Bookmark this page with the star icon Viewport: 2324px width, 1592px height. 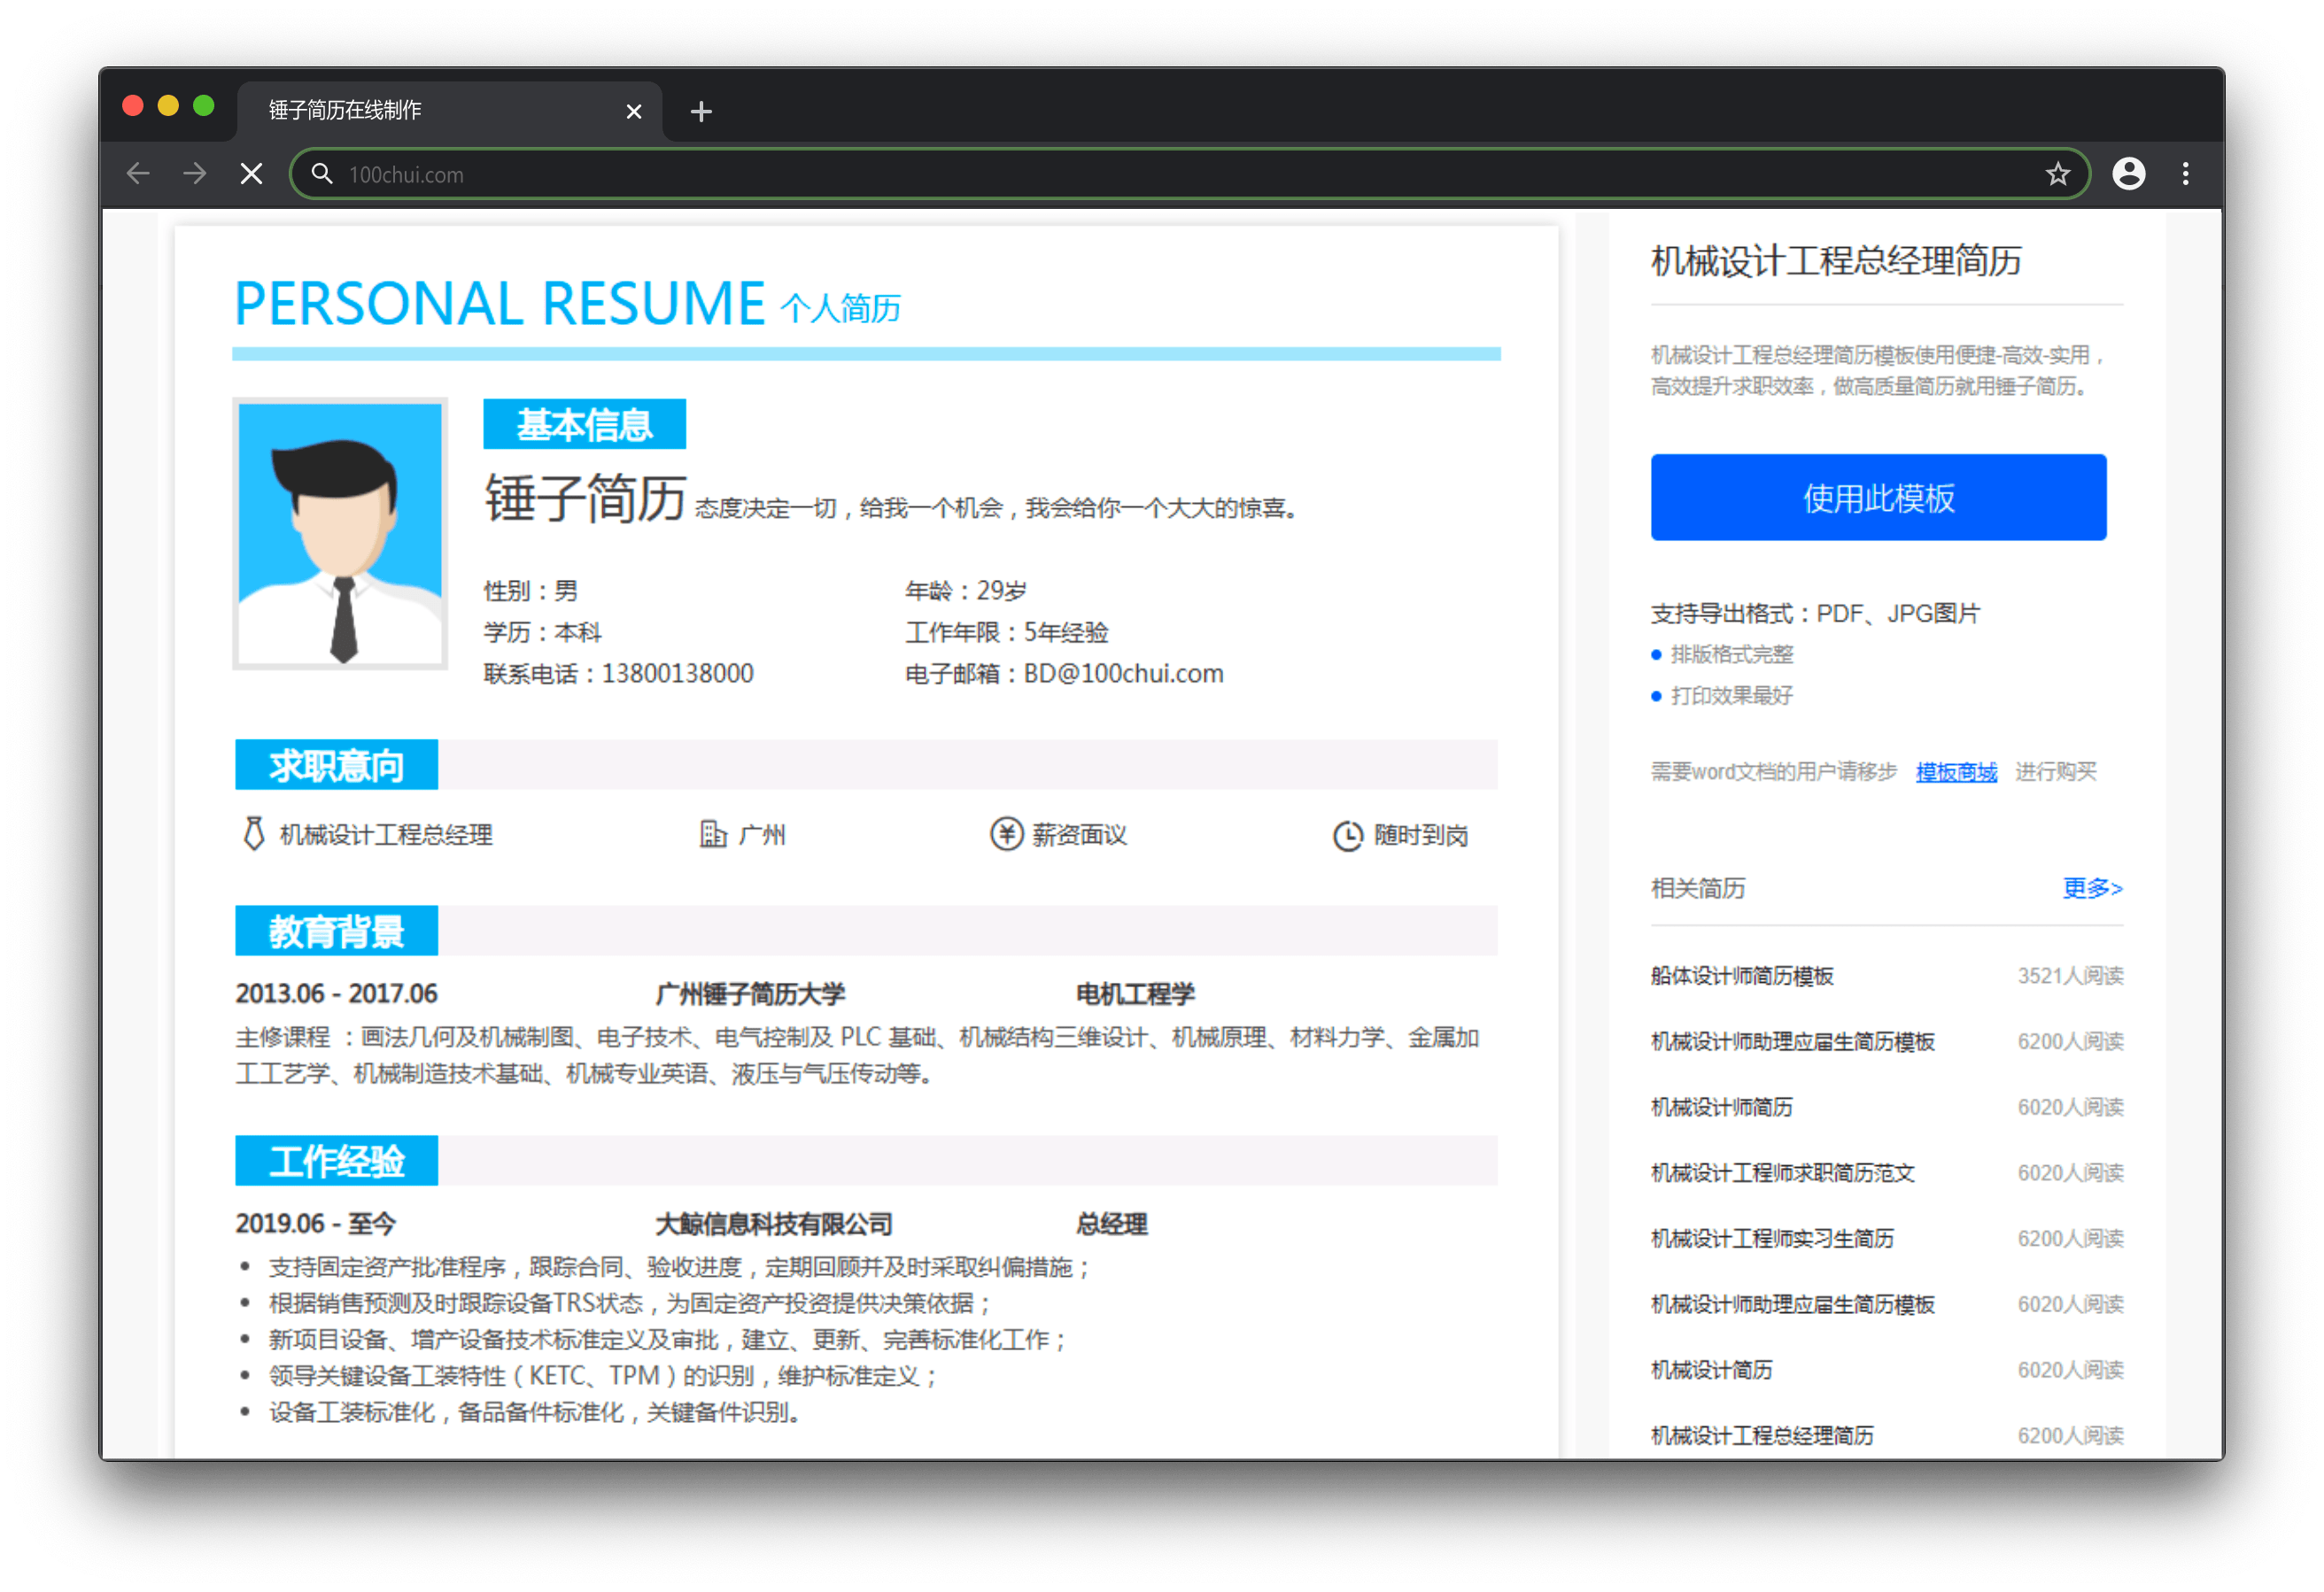2057,174
